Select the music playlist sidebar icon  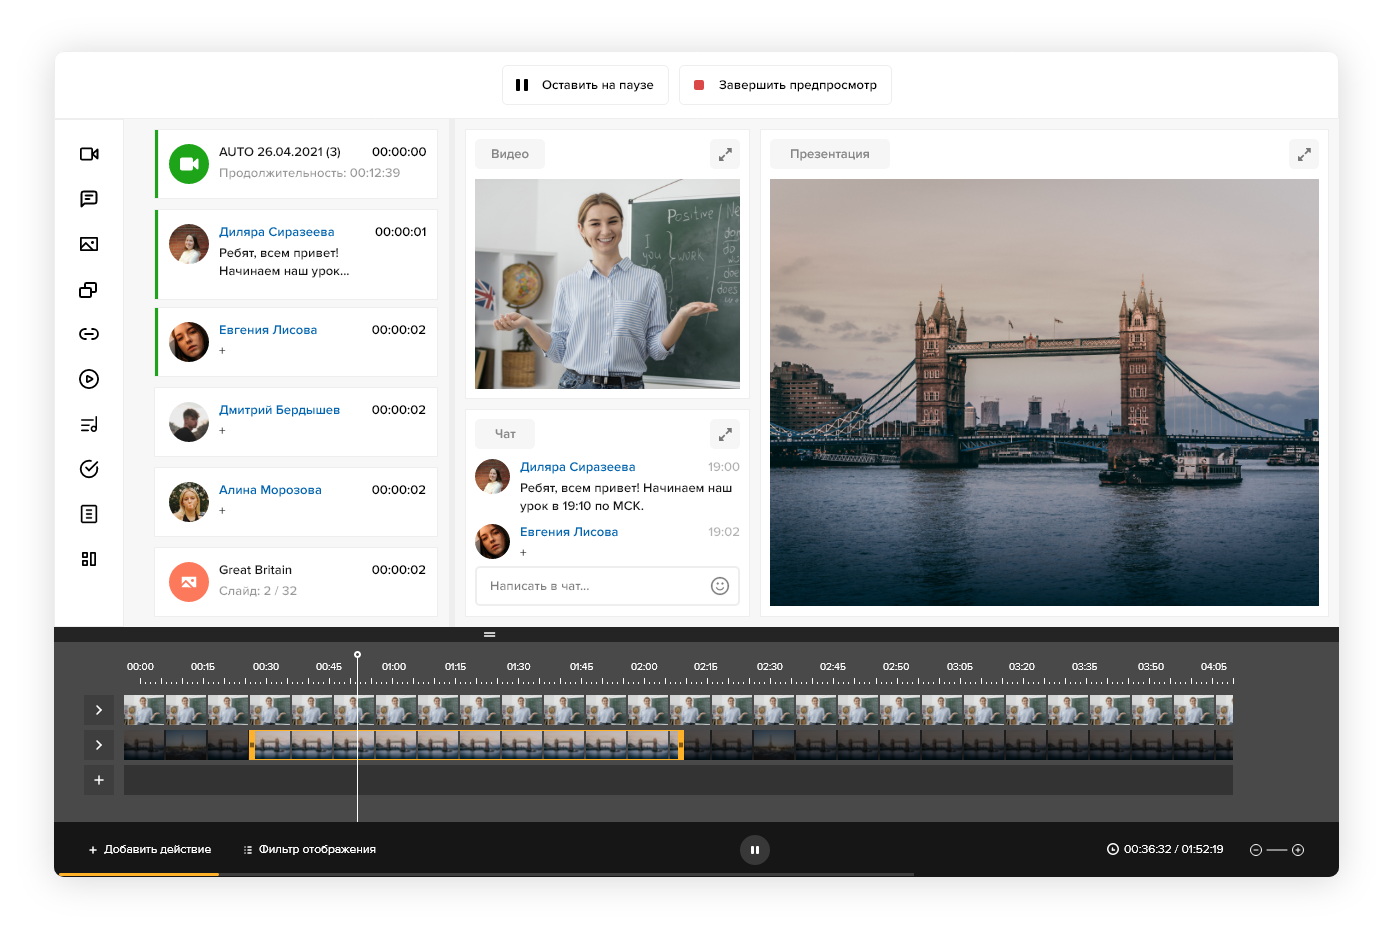pyautogui.click(x=89, y=425)
